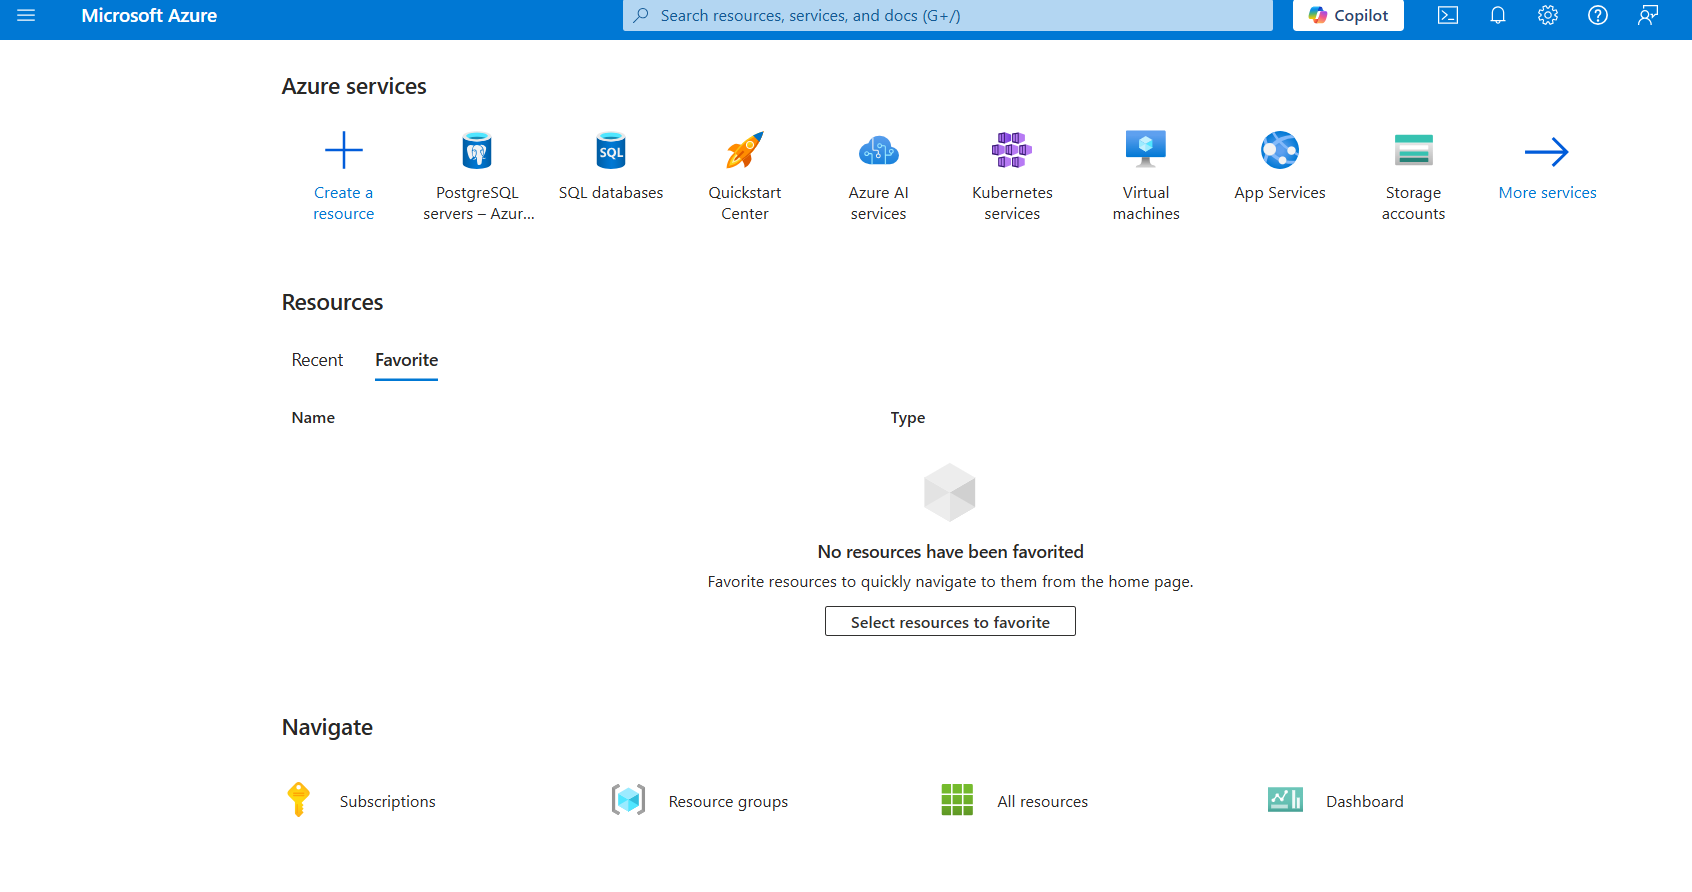This screenshot has height=892, width=1692.
Task: Open the help question mark menu
Action: coord(1598,15)
